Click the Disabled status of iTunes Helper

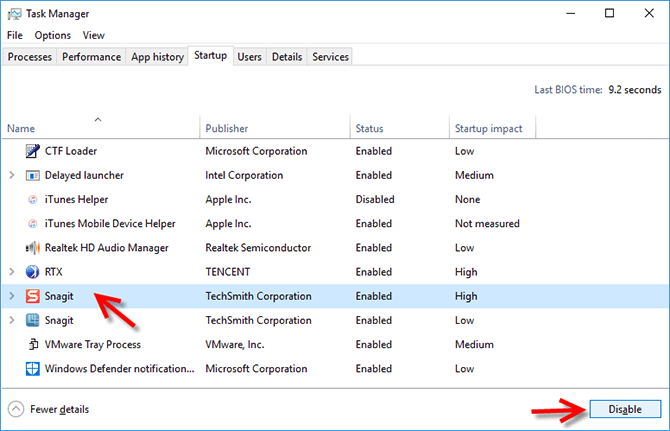[375, 199]
